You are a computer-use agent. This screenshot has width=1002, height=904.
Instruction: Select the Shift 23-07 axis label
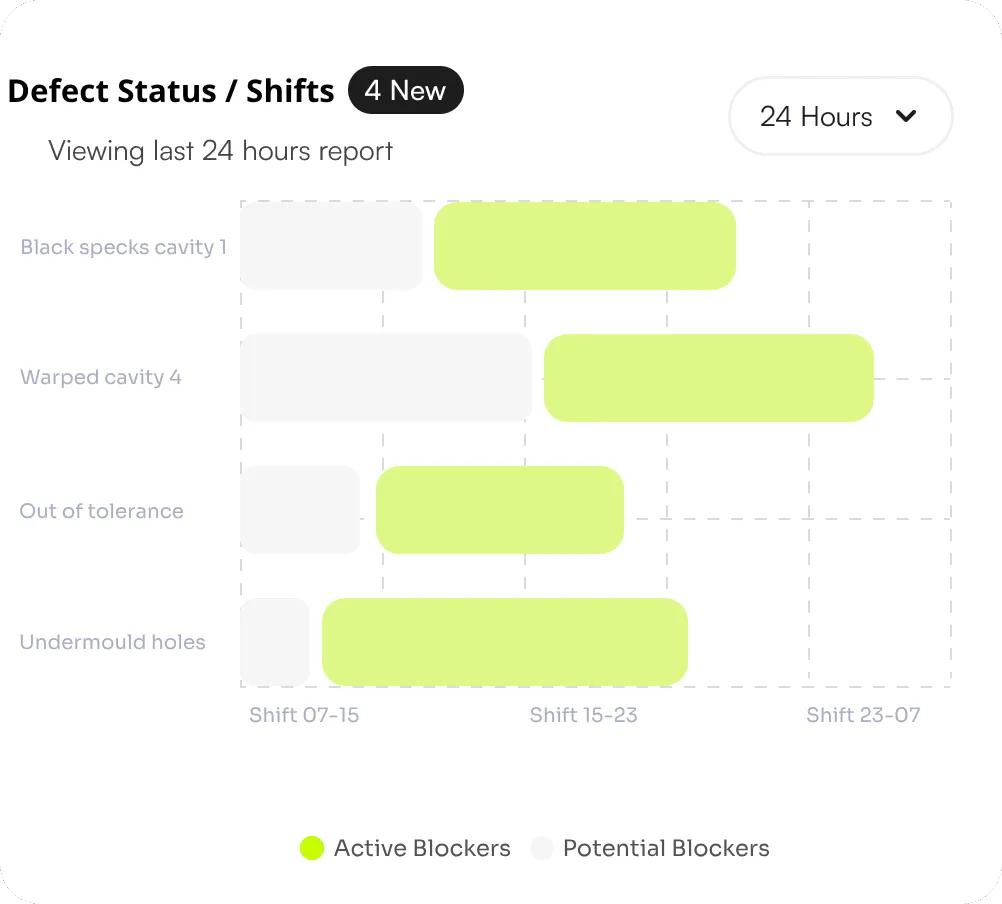pyautogui.click(x=863, y=715)
